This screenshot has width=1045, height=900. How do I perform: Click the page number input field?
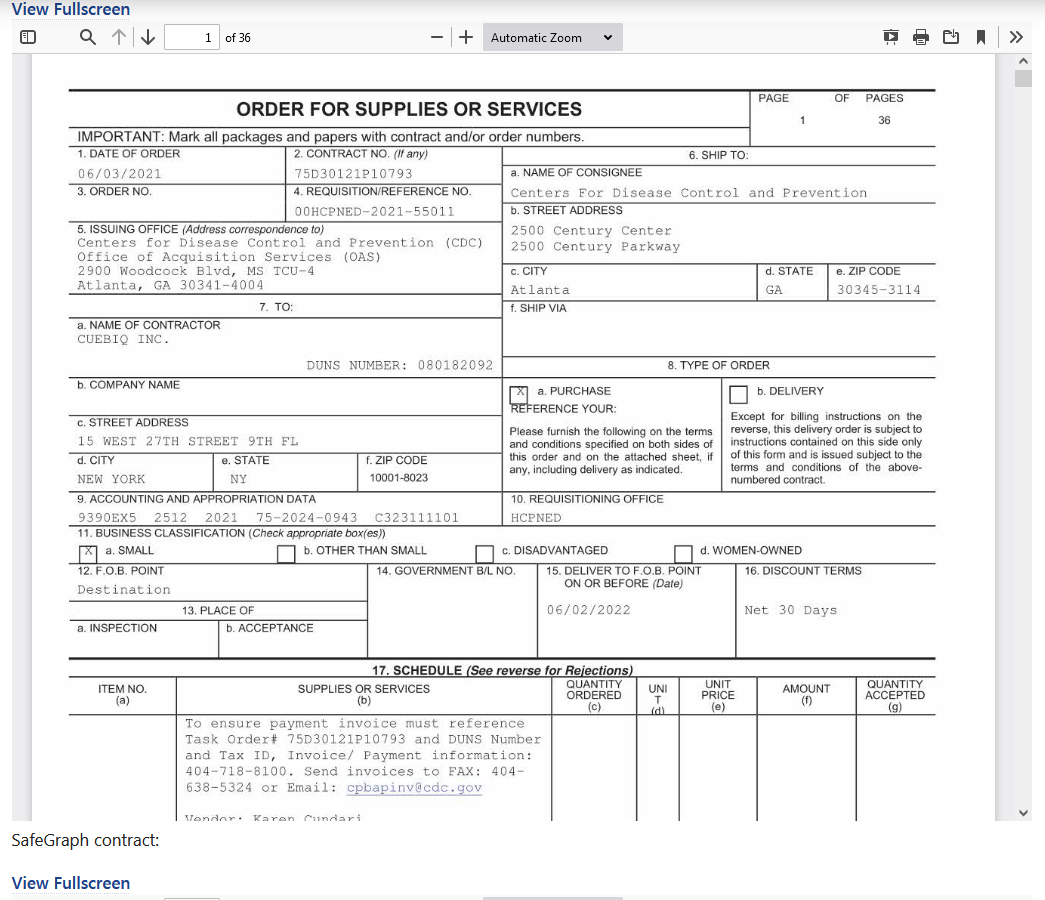pyautogui.click(x=192, y=37)
